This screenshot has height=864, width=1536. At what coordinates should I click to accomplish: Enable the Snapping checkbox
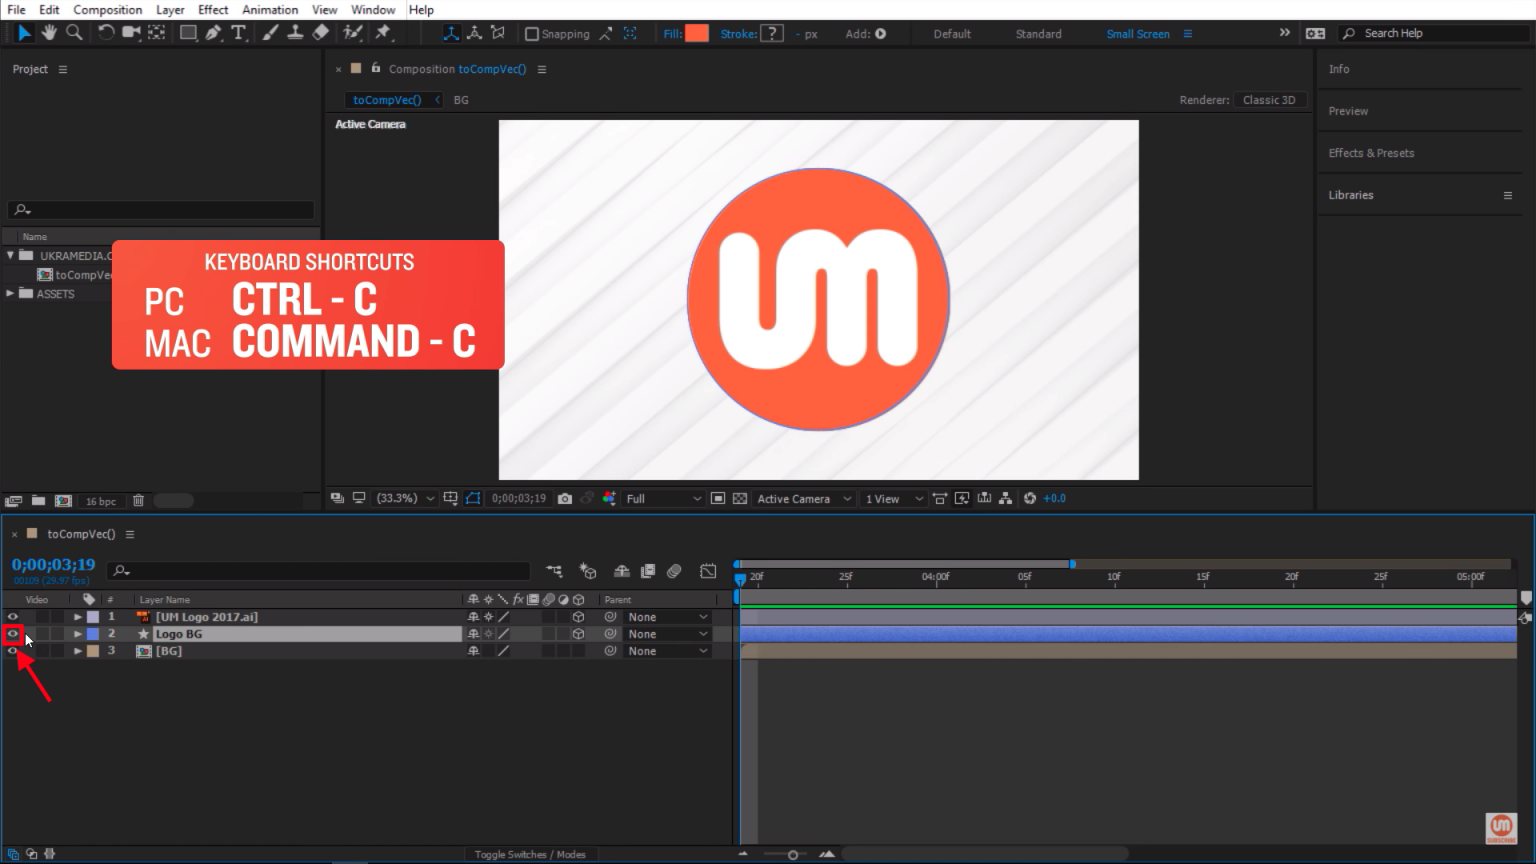click(532, 34)
